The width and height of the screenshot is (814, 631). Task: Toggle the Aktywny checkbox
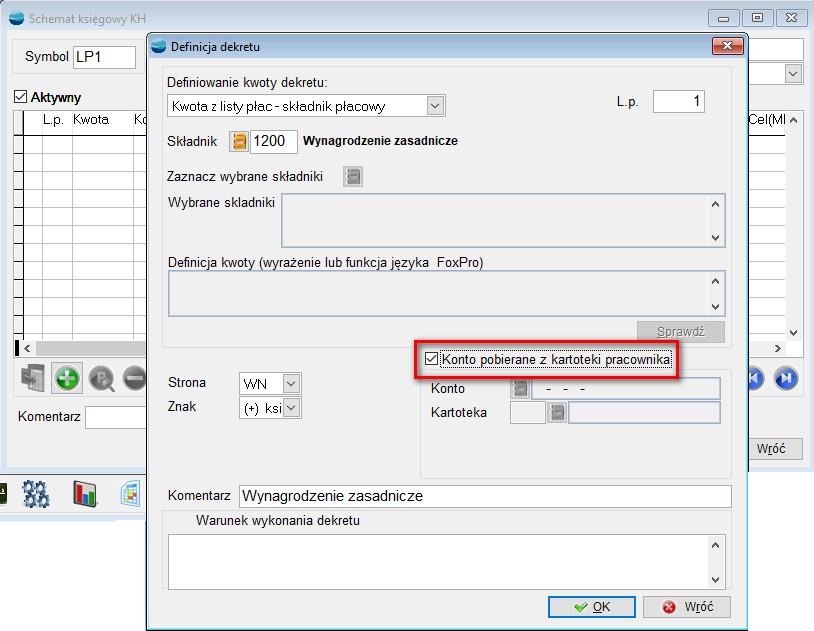20,97
